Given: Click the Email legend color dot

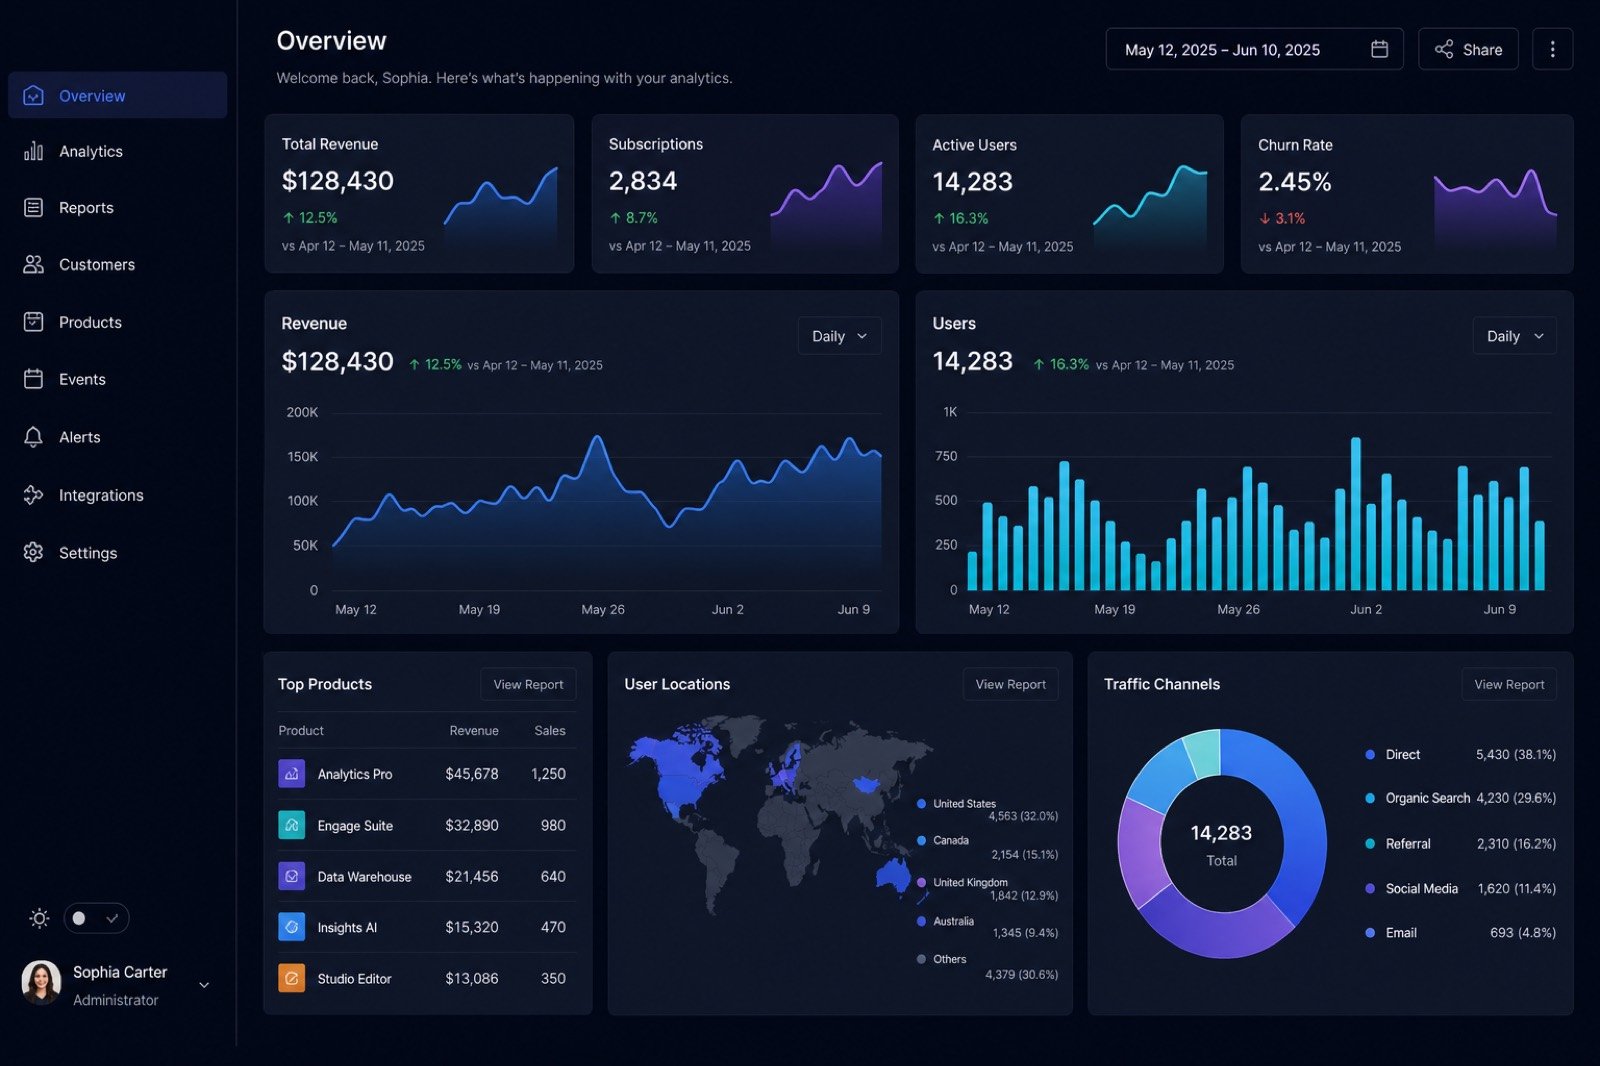Looking at the screenshot, I should [x=1370, y=932].
